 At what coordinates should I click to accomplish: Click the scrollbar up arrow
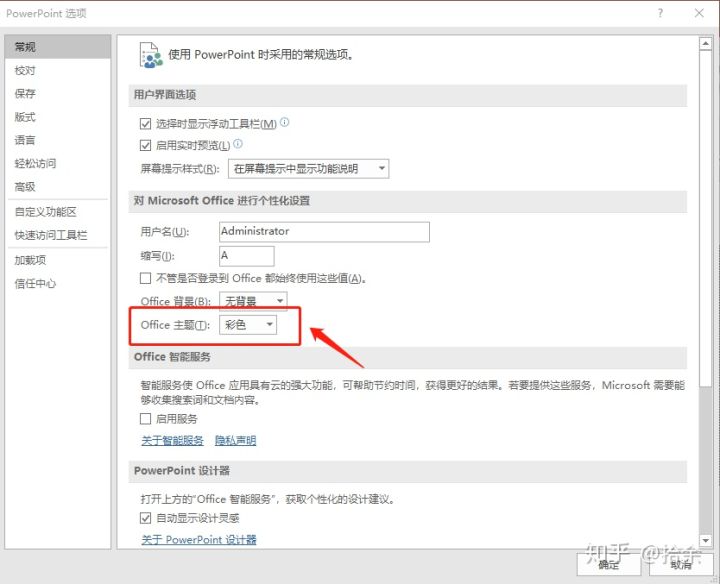(705, 44)
